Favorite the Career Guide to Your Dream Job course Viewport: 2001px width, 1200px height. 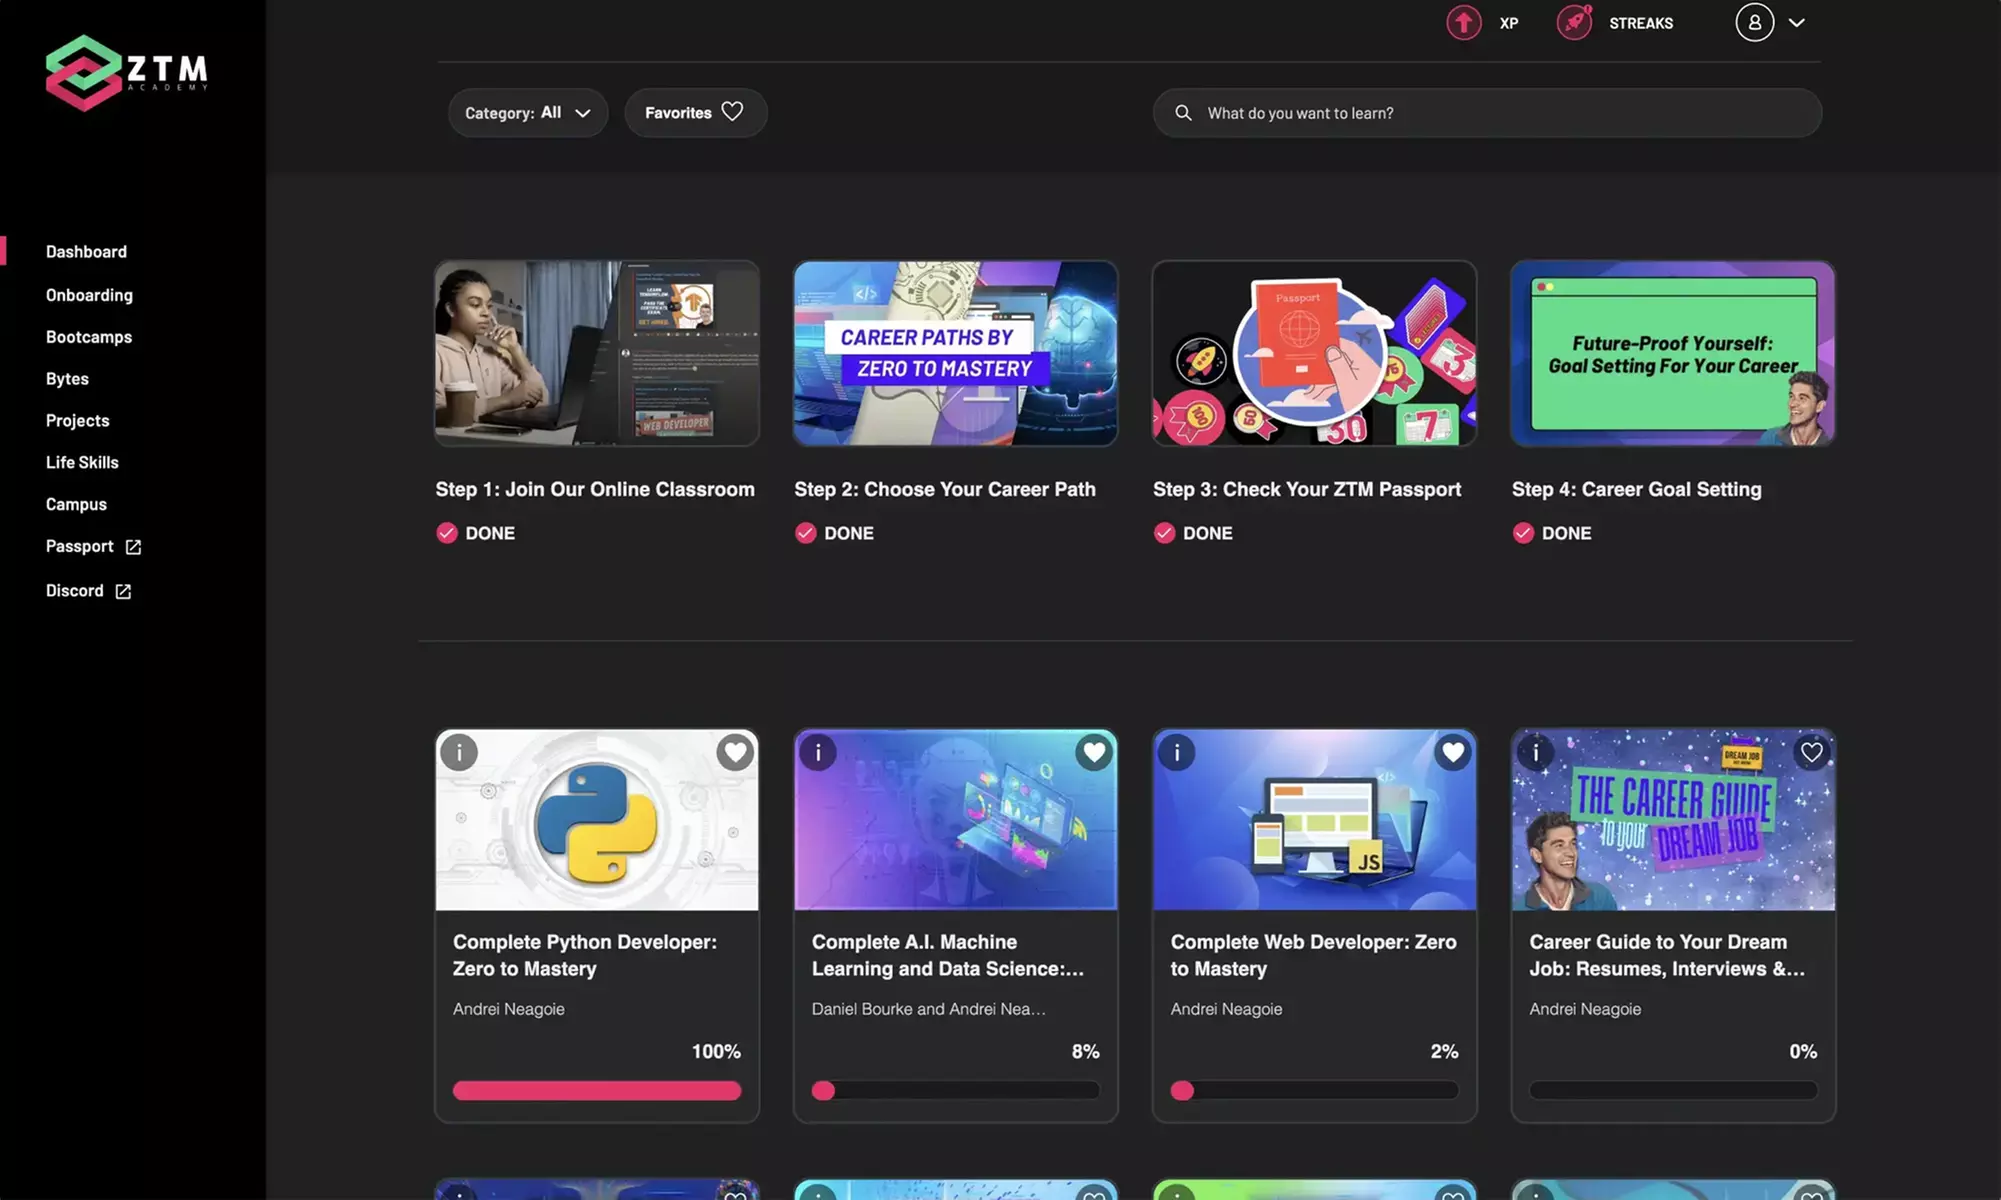click(1812, 752)
